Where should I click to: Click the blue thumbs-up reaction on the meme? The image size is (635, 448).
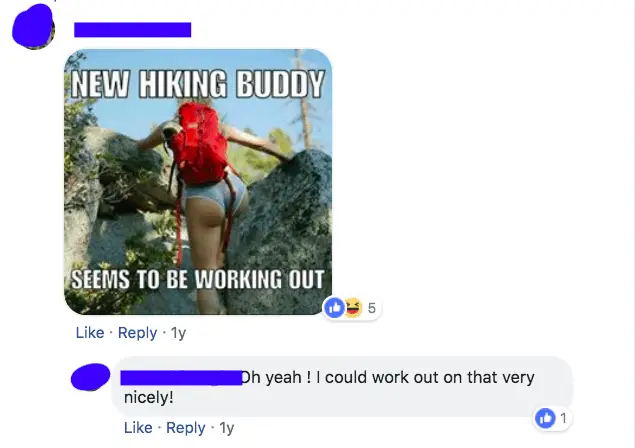click(x=335, y=308)
